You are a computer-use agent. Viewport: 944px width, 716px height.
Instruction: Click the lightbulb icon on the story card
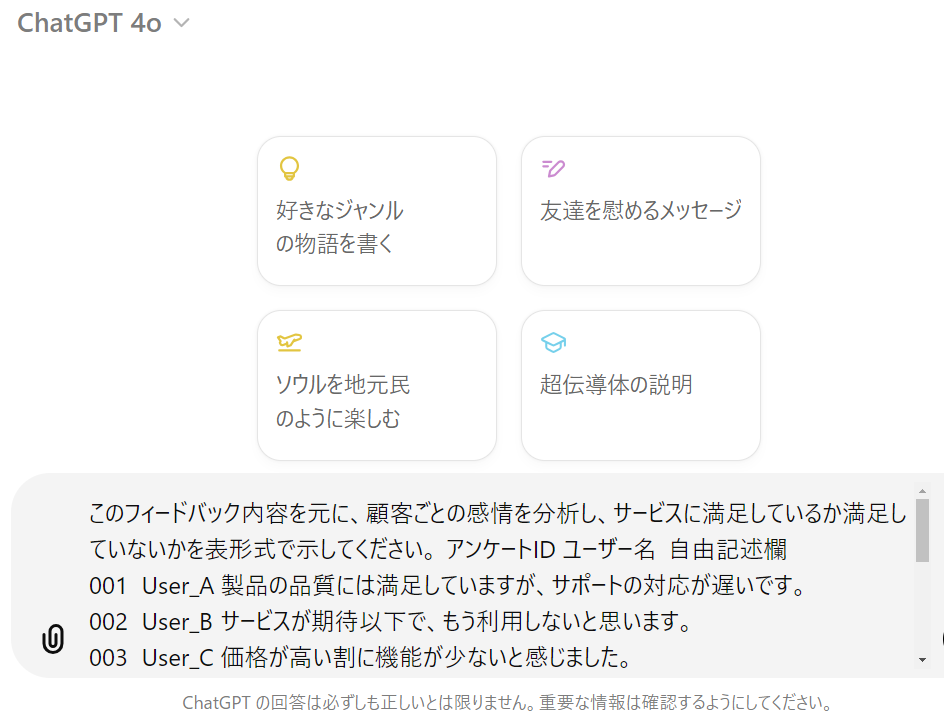click(x=289, y=168)
